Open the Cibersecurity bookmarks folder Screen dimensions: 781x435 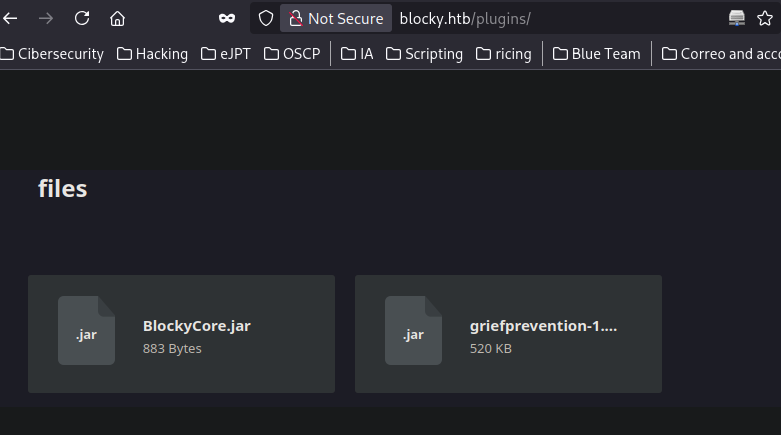point(52,54)
